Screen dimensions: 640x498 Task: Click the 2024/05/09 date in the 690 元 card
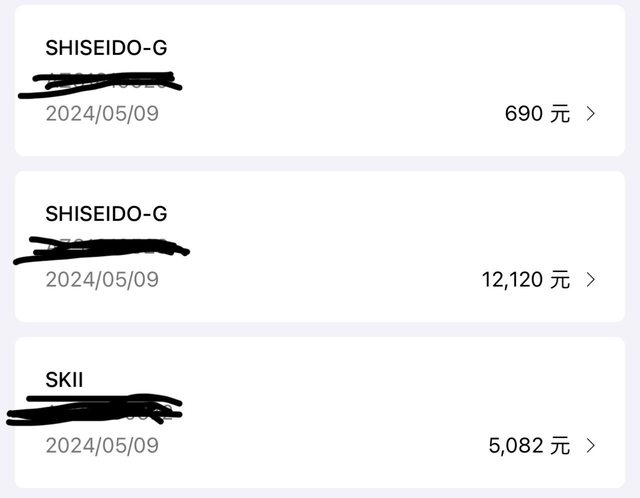tap(102, 114)
